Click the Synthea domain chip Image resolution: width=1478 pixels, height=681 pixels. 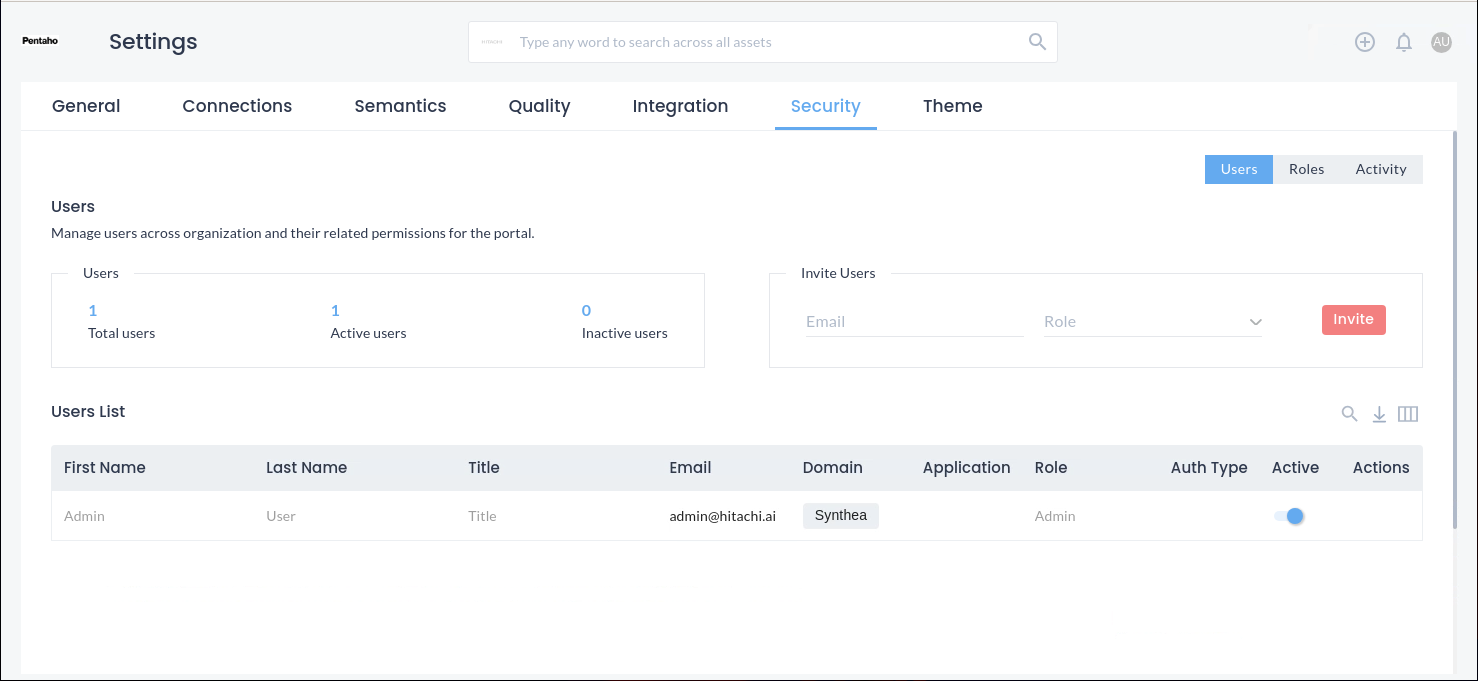pos(840,516)
